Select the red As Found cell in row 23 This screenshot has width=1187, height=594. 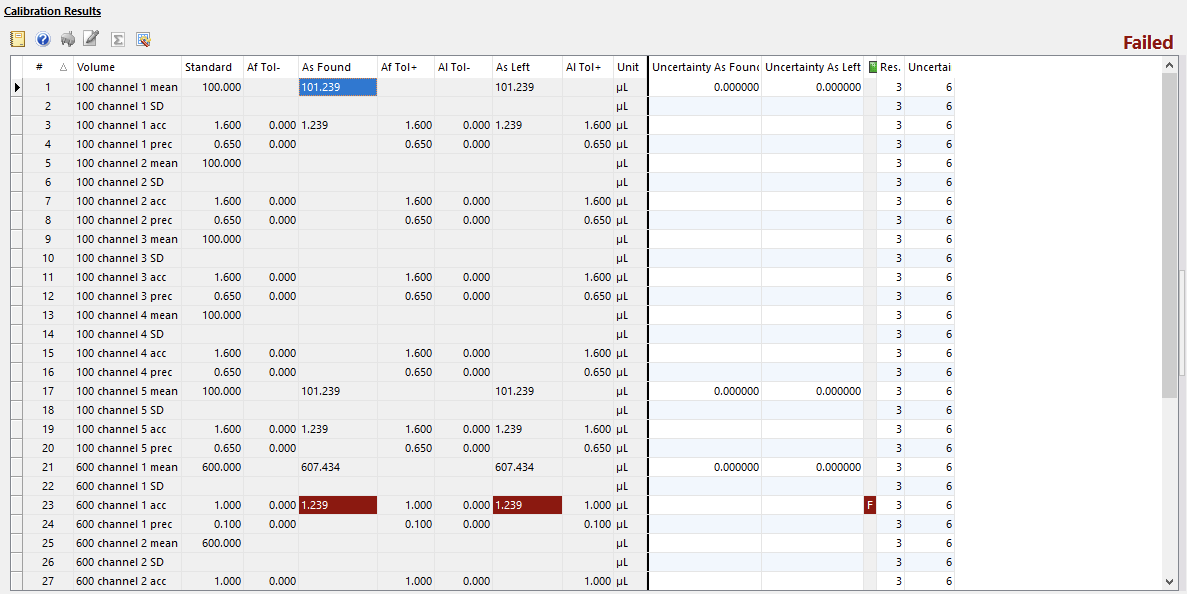pyautogui.click(x=338, y=505)
